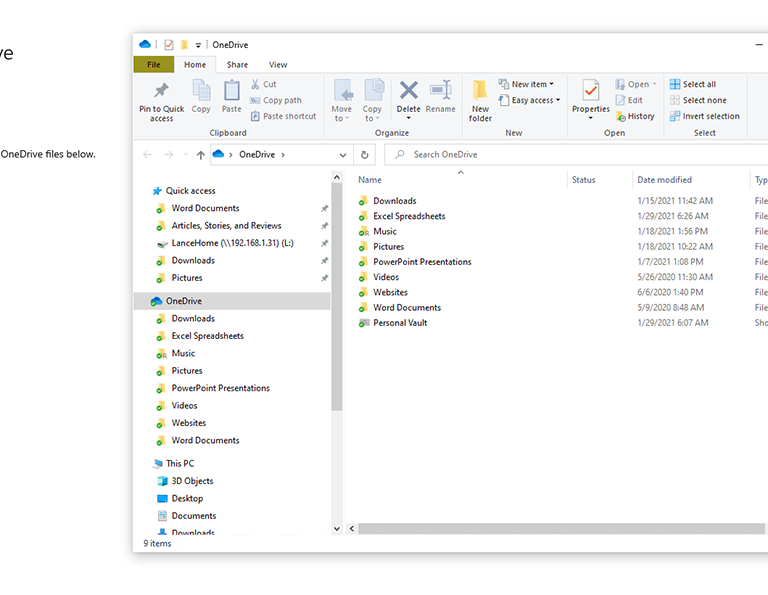Click scroll up arrow in navigation pane

click(x=336, y=177)
